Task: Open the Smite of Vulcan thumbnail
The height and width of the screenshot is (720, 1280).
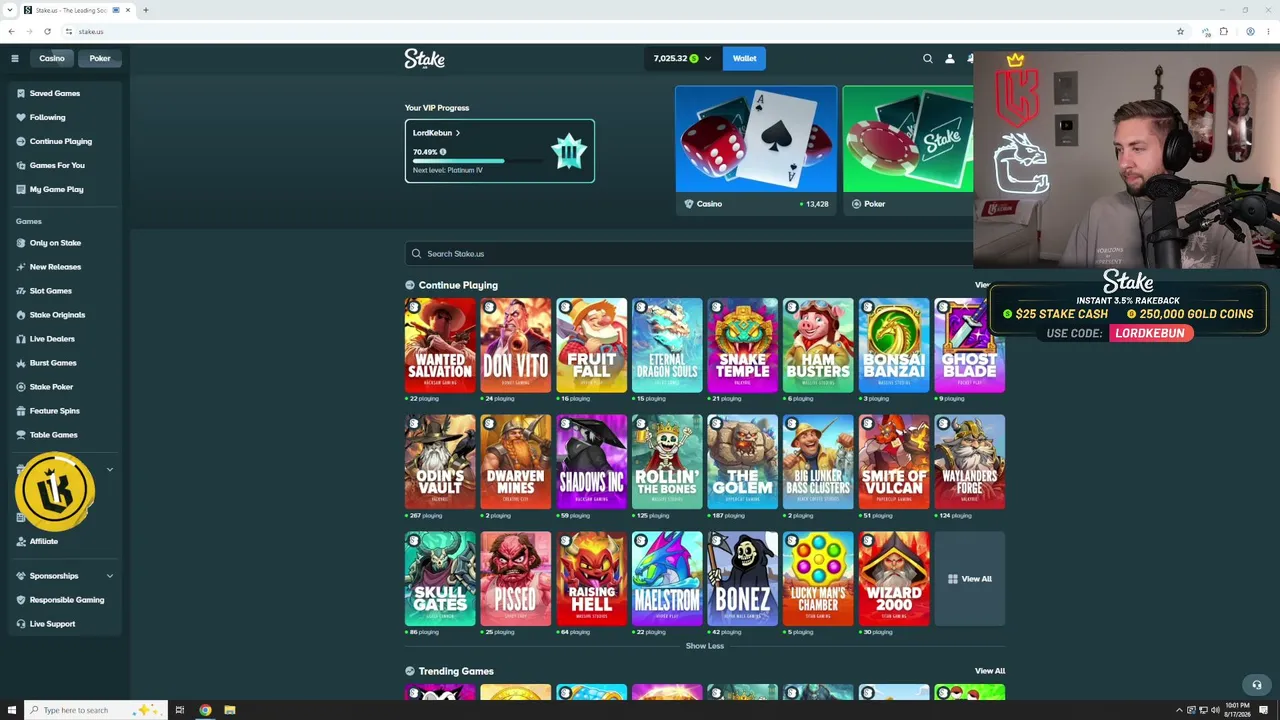Action: pyautogui.click(x=894, y=462)
